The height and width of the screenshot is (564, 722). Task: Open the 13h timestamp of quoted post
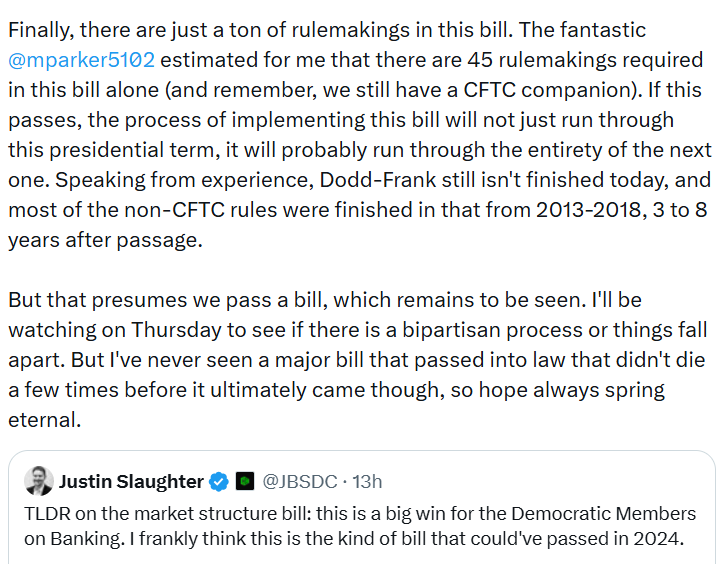pyautogui.click(x=366, y=482)
